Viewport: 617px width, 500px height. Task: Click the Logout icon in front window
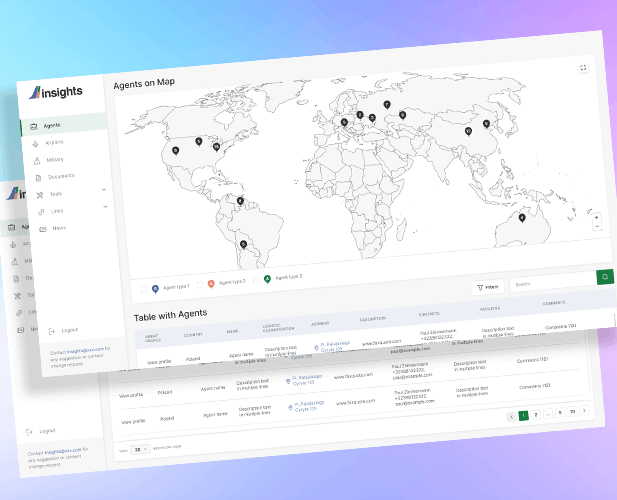[x=52, y=331]
